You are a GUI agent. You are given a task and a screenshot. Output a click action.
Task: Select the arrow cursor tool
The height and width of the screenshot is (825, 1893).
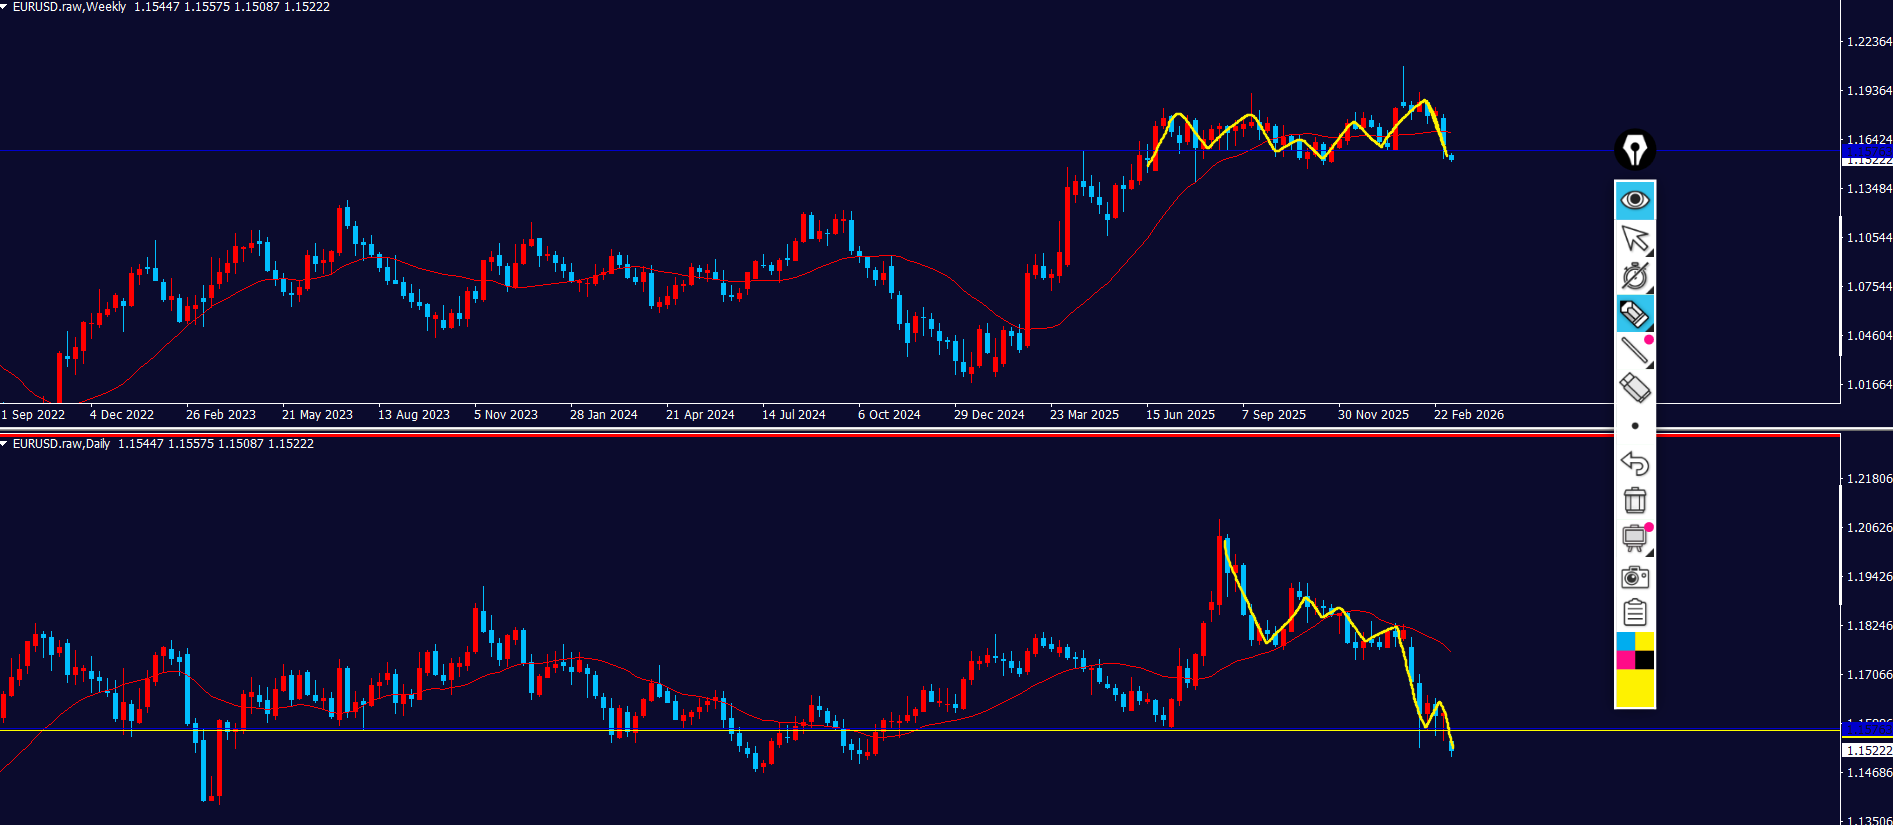point(1634,239)
